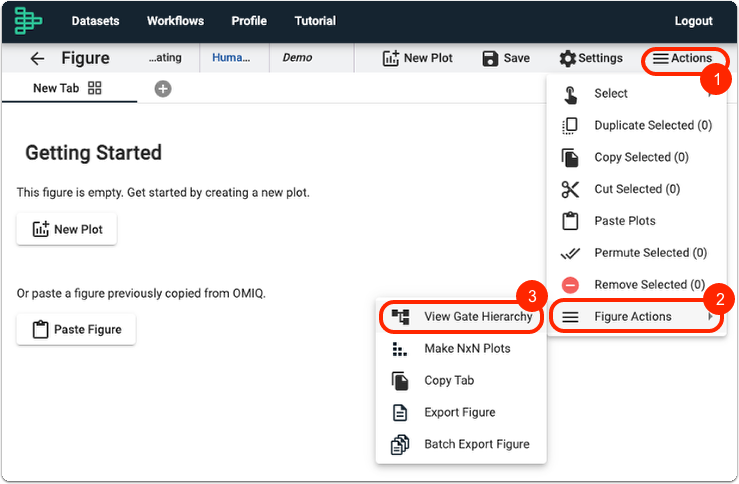Click the Save disk icon
Image resolution: width=739 pixels, height=484 pixels.
pos(490,58)
